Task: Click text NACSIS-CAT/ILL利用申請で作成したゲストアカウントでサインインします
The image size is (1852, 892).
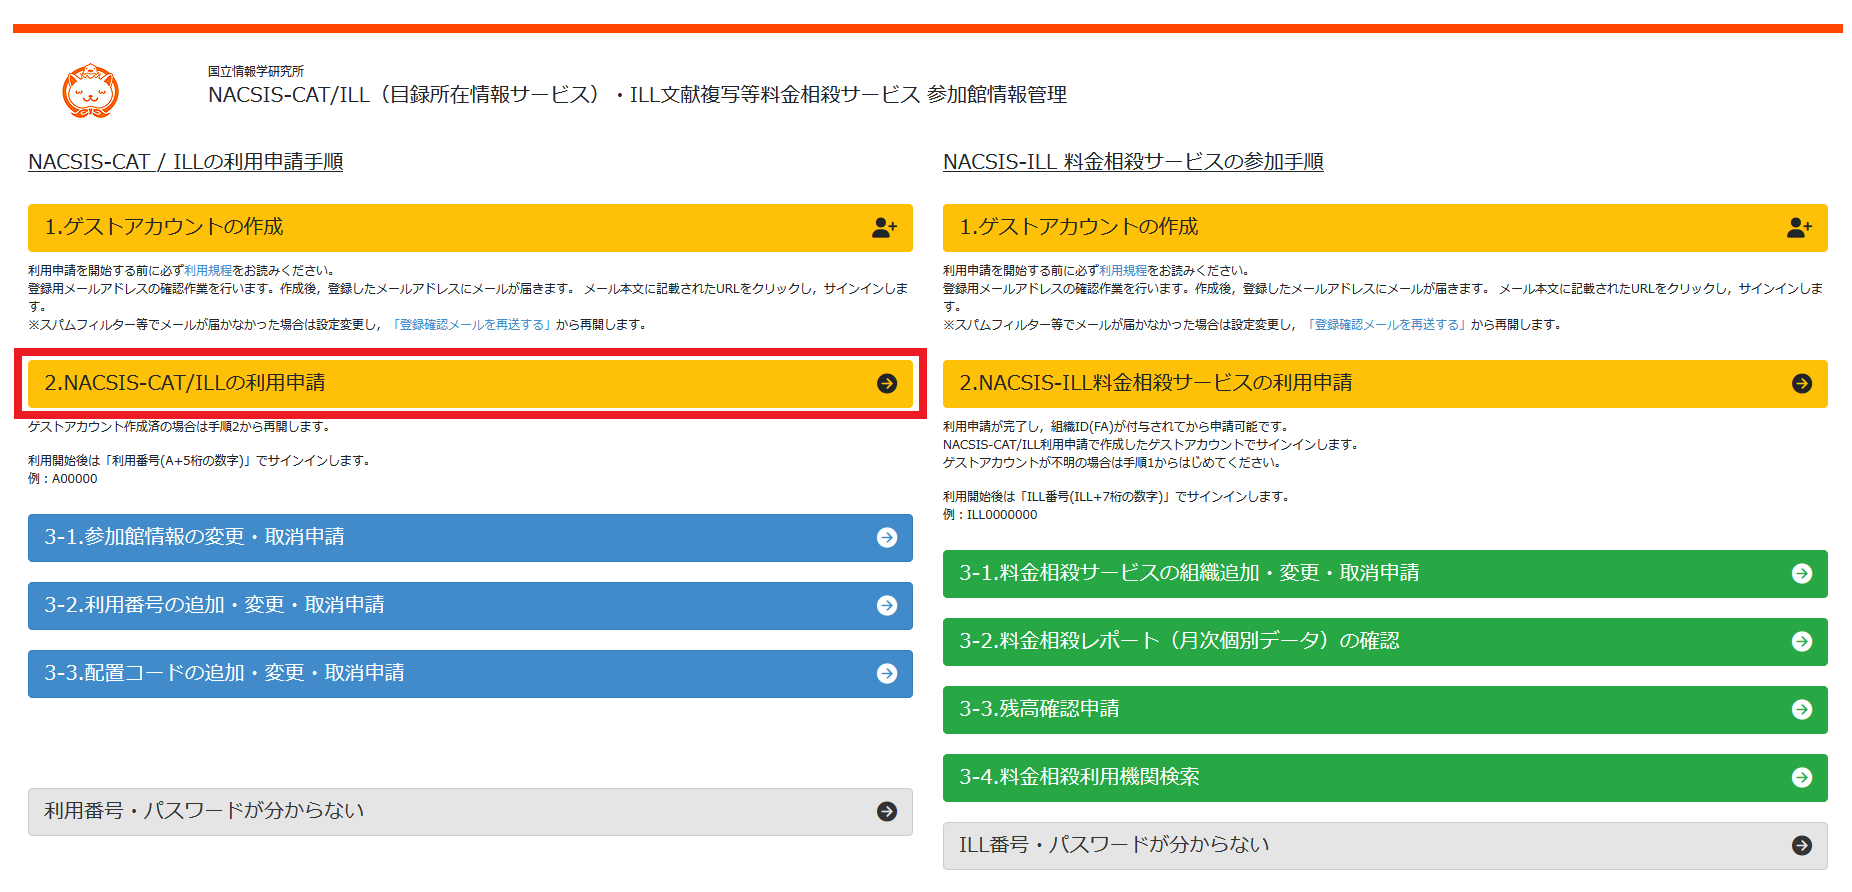Action: pyautogui.click(x=1151, y=445)
